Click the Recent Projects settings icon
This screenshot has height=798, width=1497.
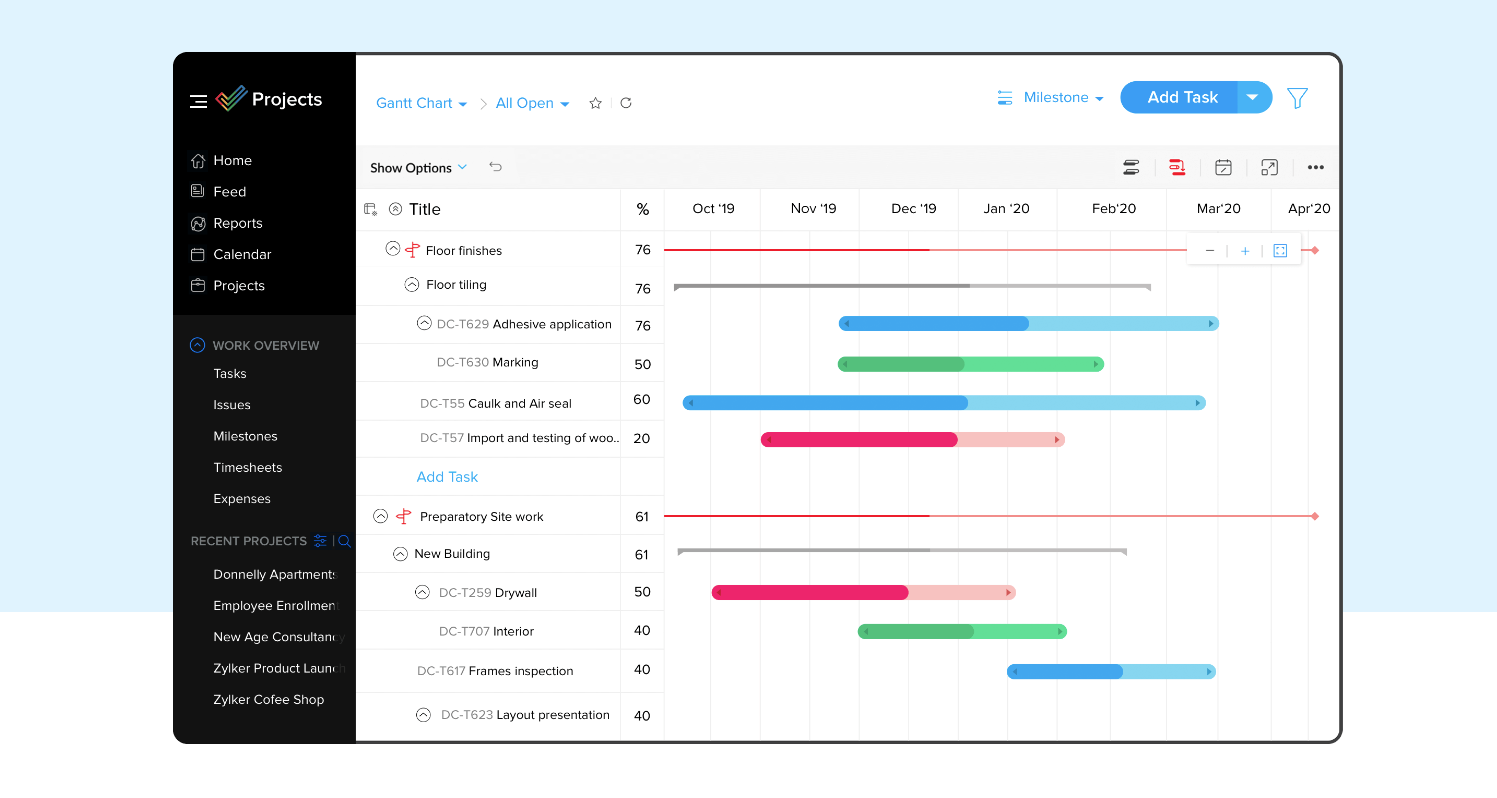pyautogui.click(x=320, y=541)
